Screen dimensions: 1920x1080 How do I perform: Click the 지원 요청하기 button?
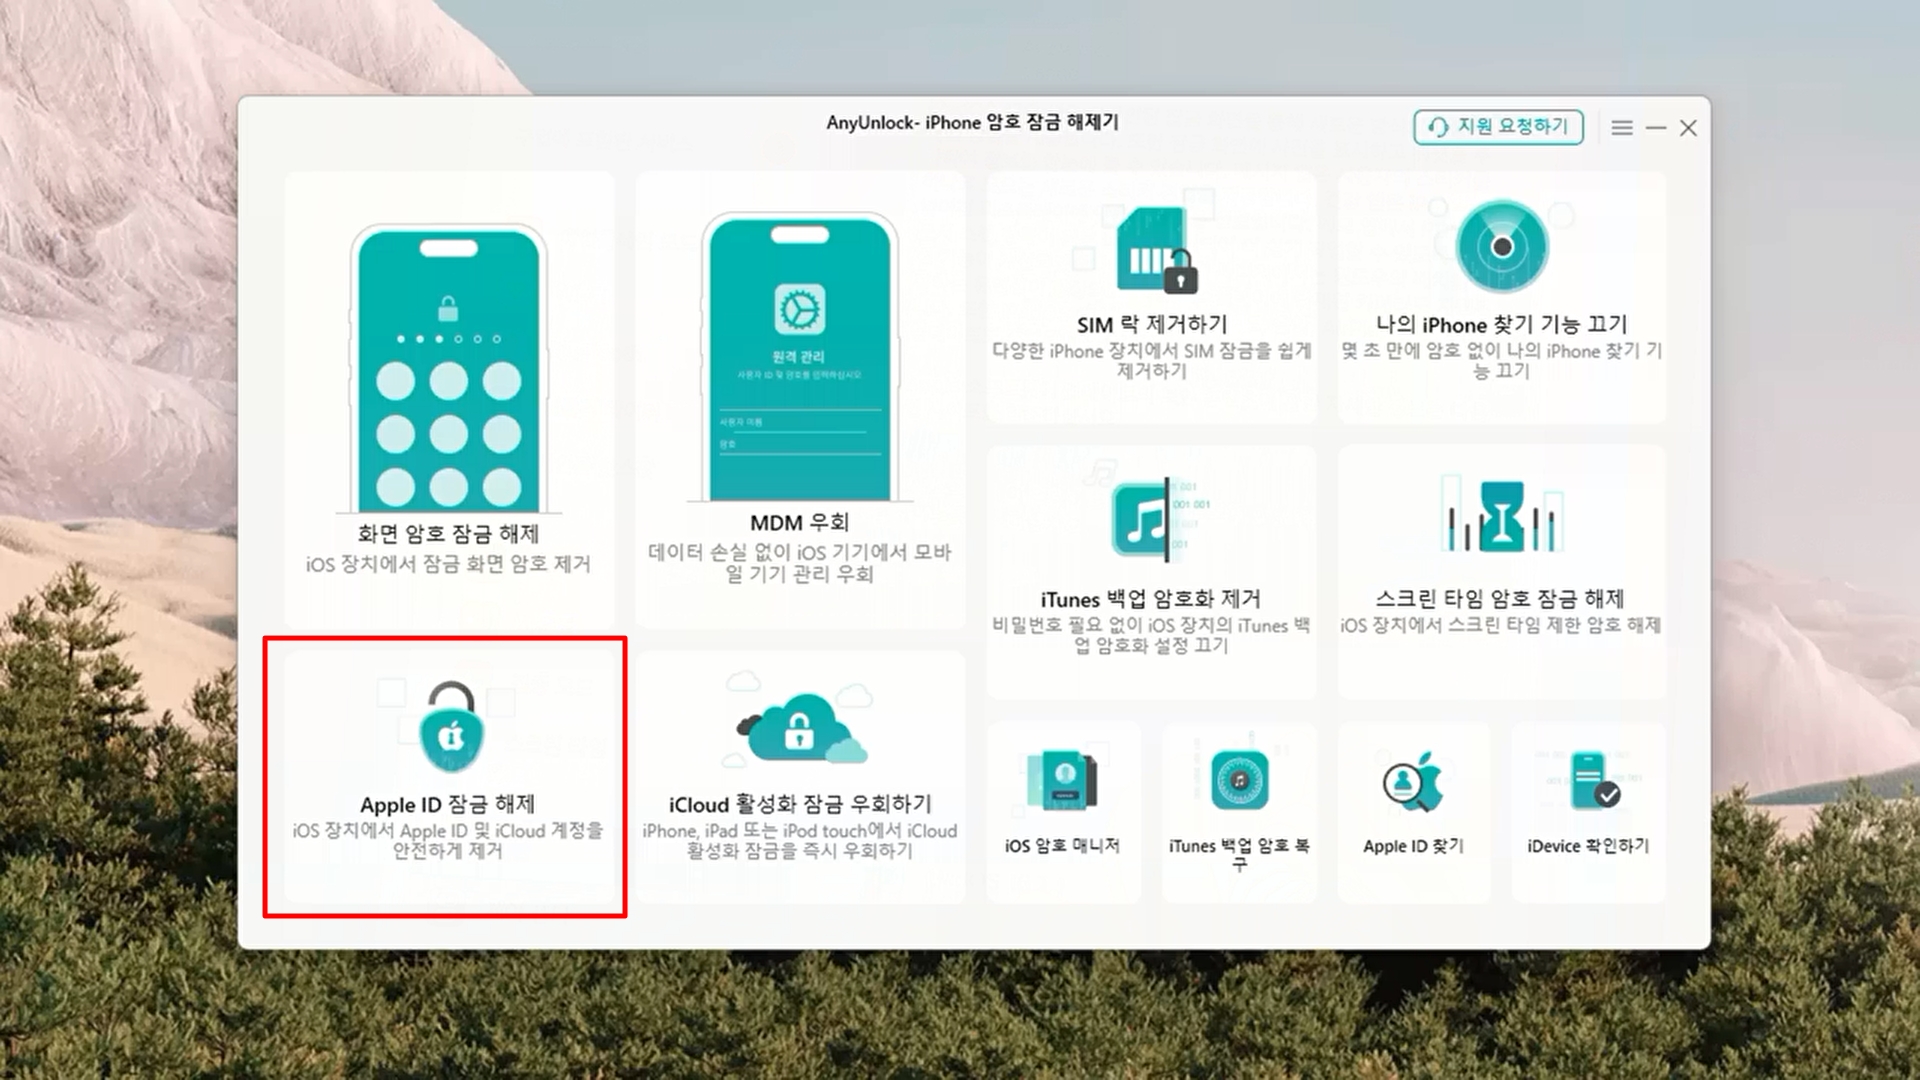(1498, 127)
